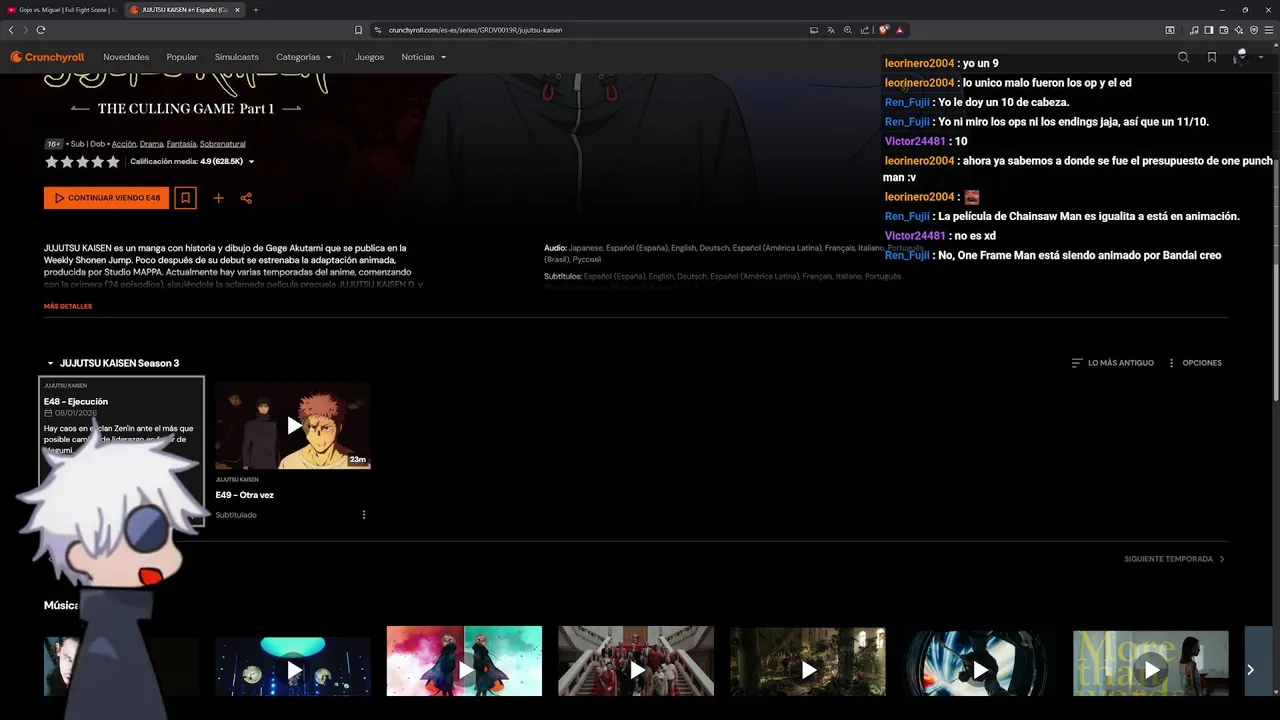Play the pink and teal two-figure music video
The width and height of the screenshot is (1280, 720).
[x=464, y=661]
